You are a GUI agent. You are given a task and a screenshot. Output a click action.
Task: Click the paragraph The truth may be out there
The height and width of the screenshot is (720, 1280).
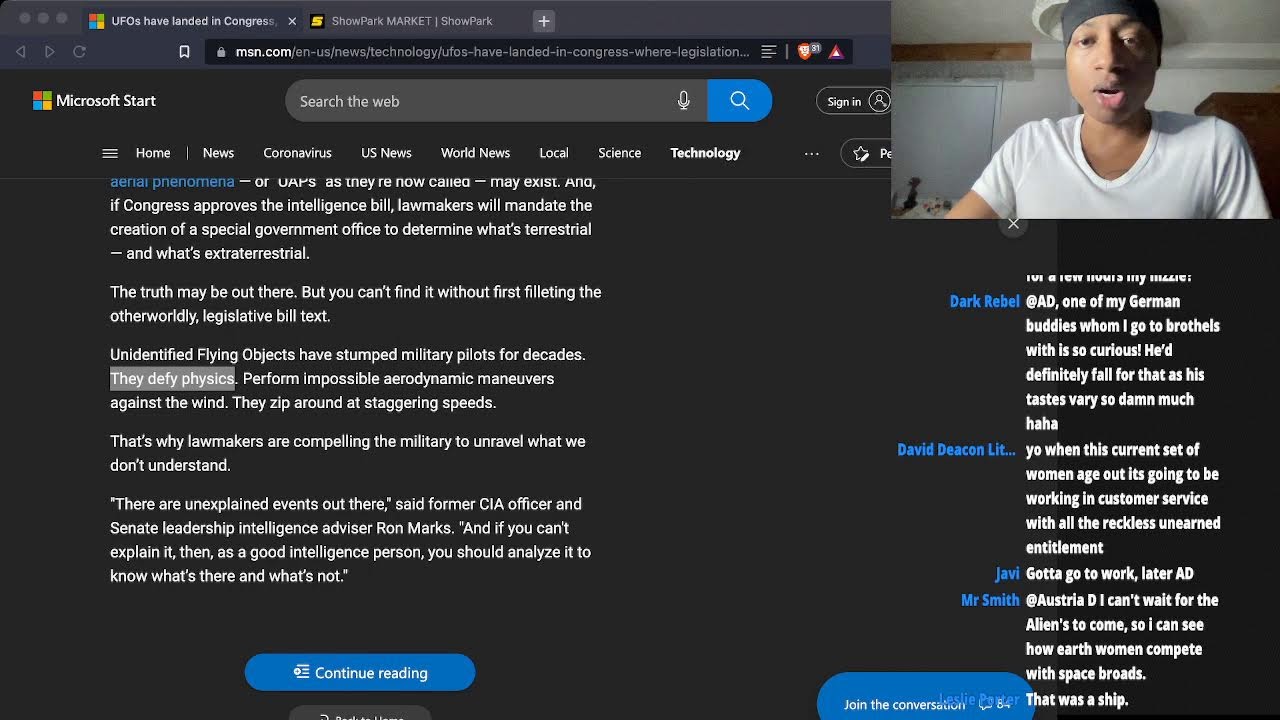tap(355, 304)
